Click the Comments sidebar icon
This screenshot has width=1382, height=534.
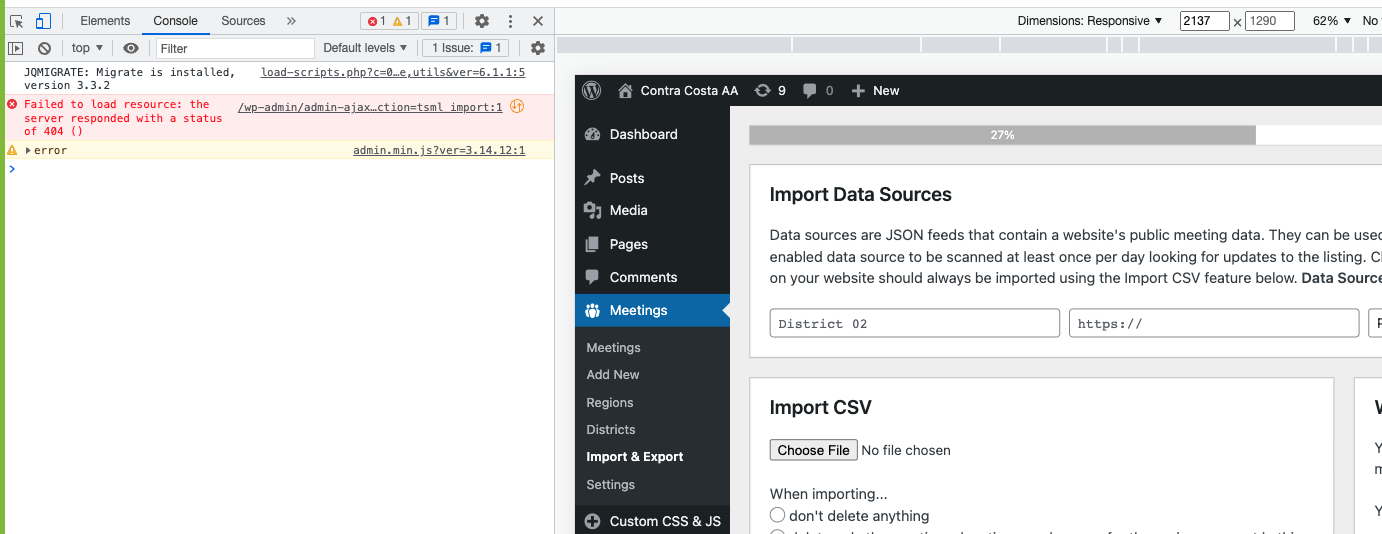point(592,277)
